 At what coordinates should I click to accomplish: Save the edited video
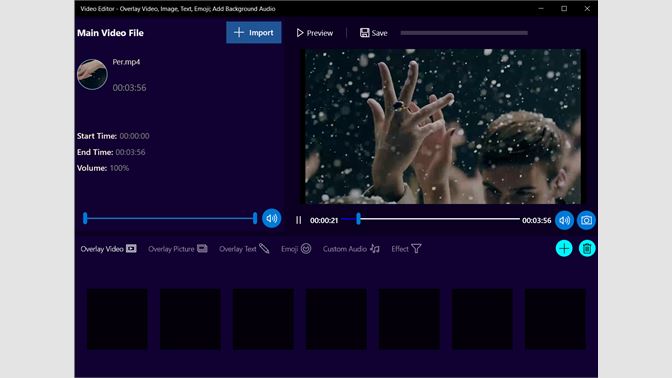click(373, 33)
